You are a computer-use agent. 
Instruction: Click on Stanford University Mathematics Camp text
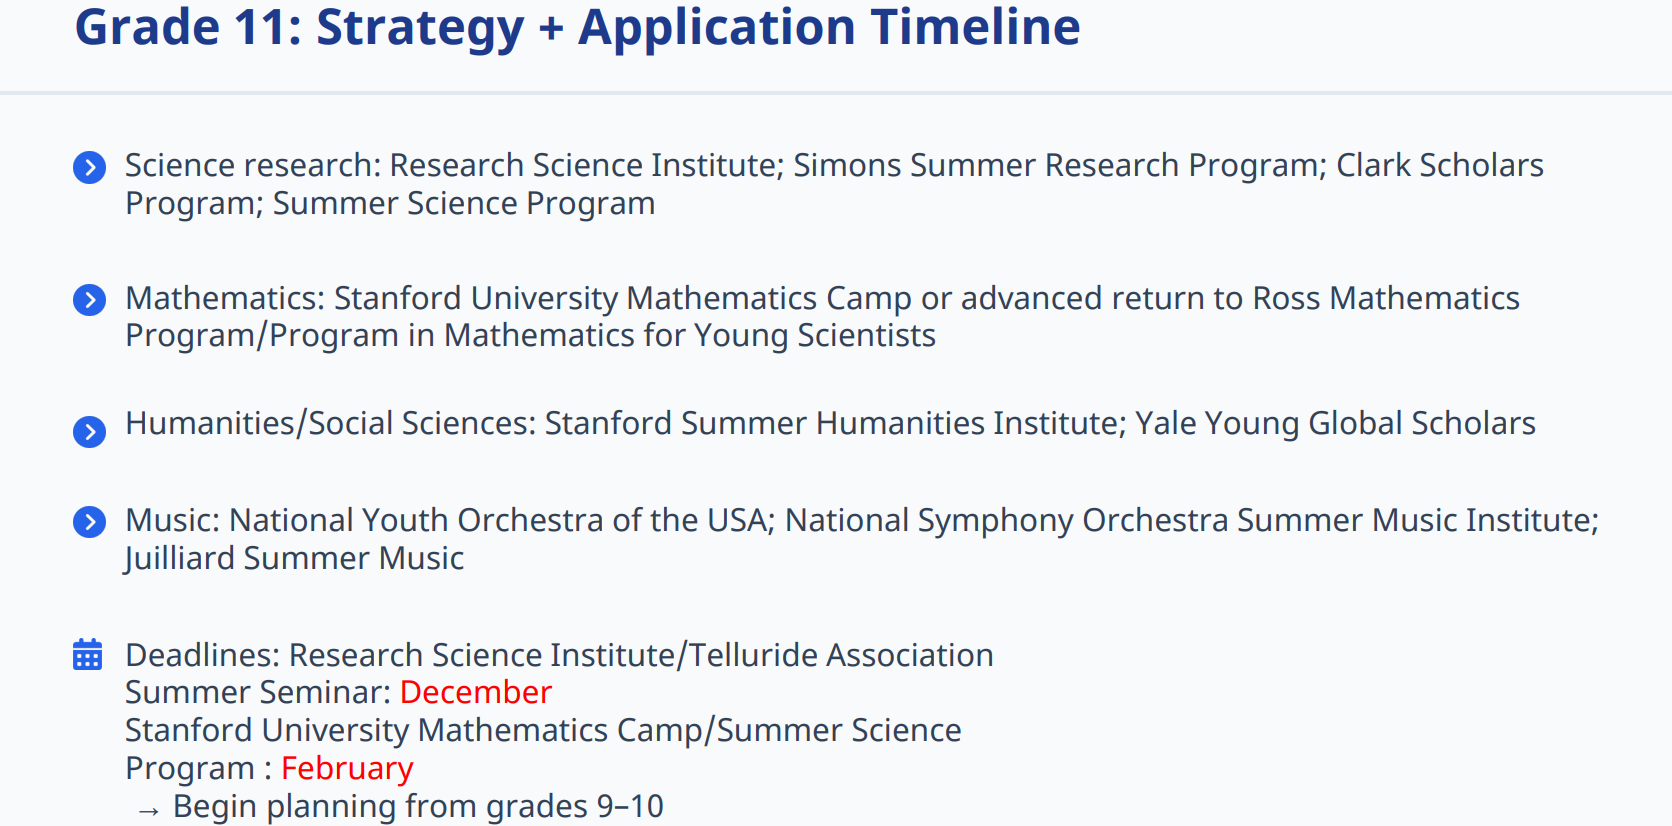[622, 298]
